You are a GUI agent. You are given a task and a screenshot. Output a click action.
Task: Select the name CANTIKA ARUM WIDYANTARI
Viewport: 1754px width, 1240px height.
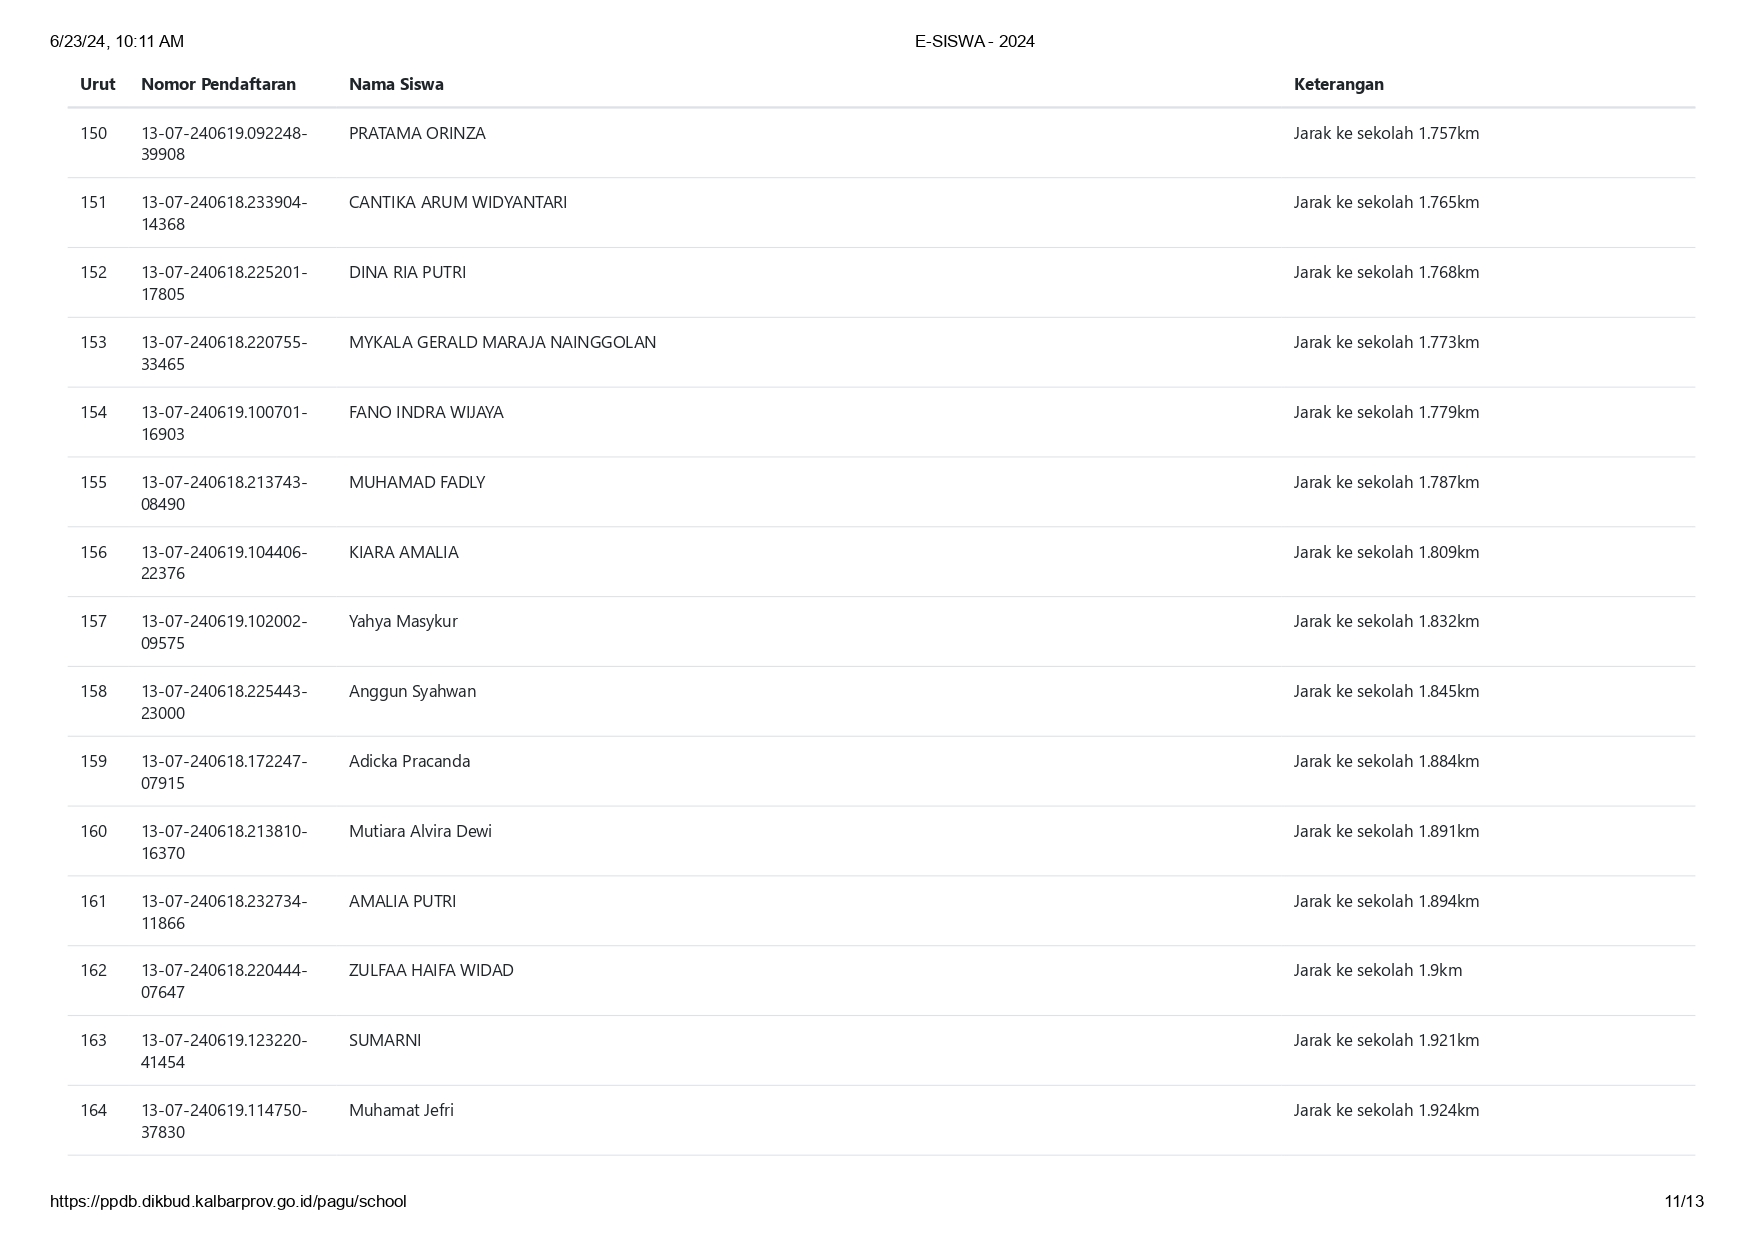pyautogui.click(x=458, y=202)
